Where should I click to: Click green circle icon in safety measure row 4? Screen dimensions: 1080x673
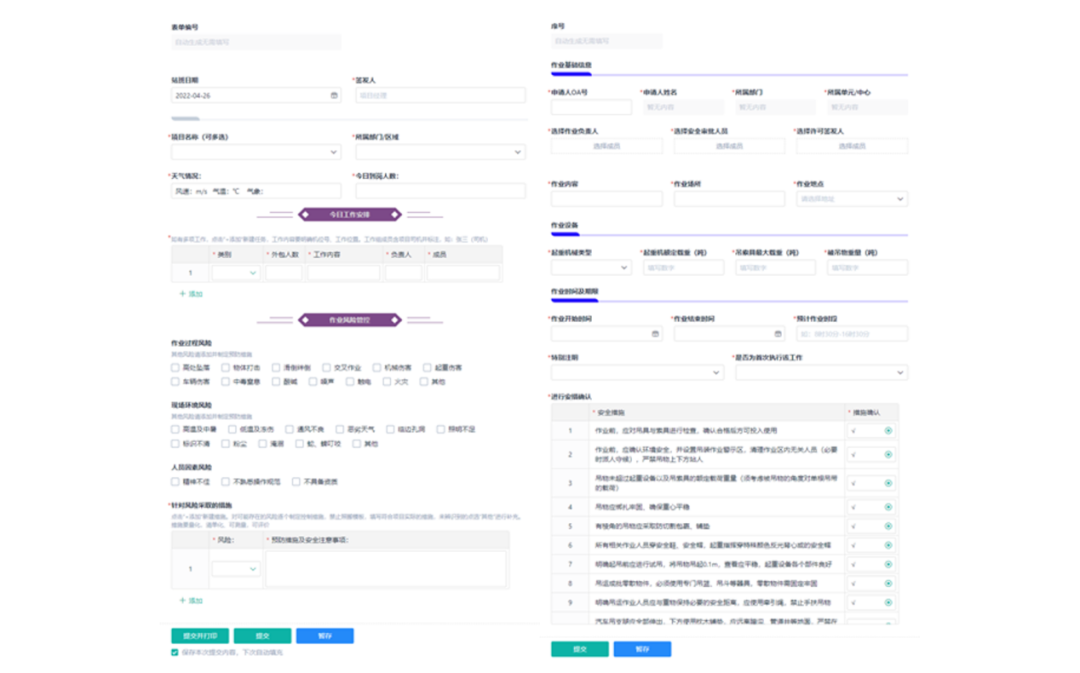click(888, 507)
